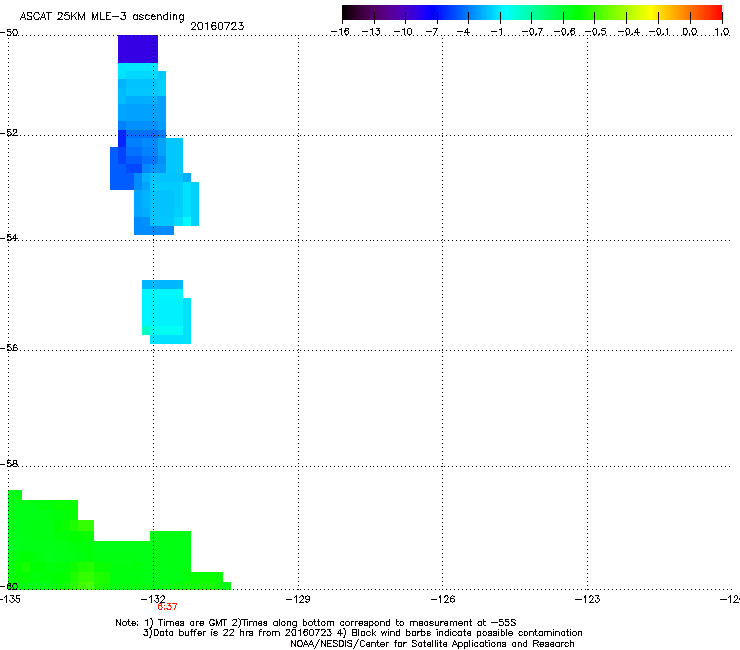
Task: Click the colorbar tick label '-0.7'
Action: (x=532, y=32)
